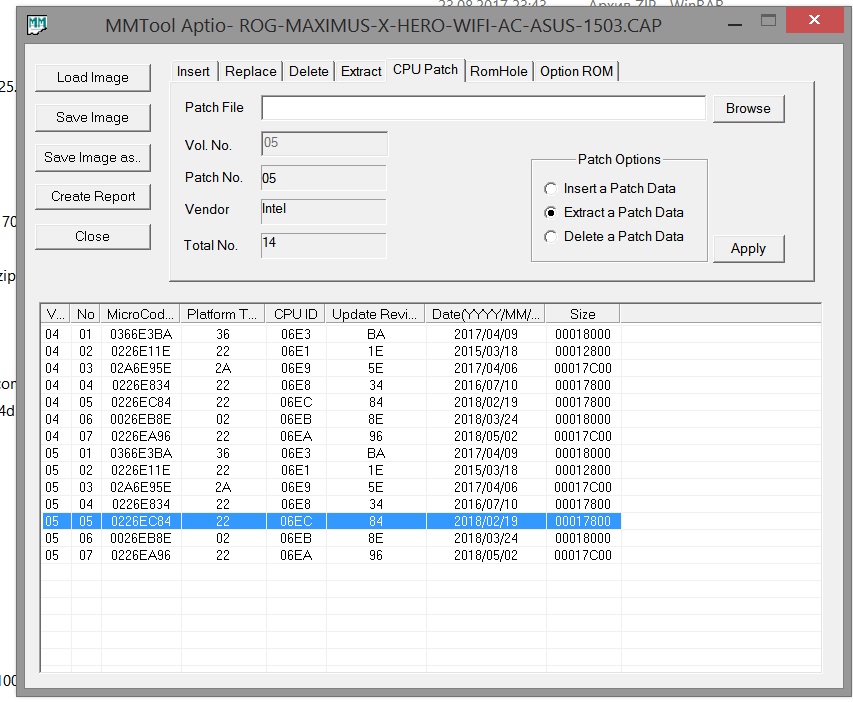Focus the Patch File input field
This screenshot has height=702, width=853.
click(483, 108)
